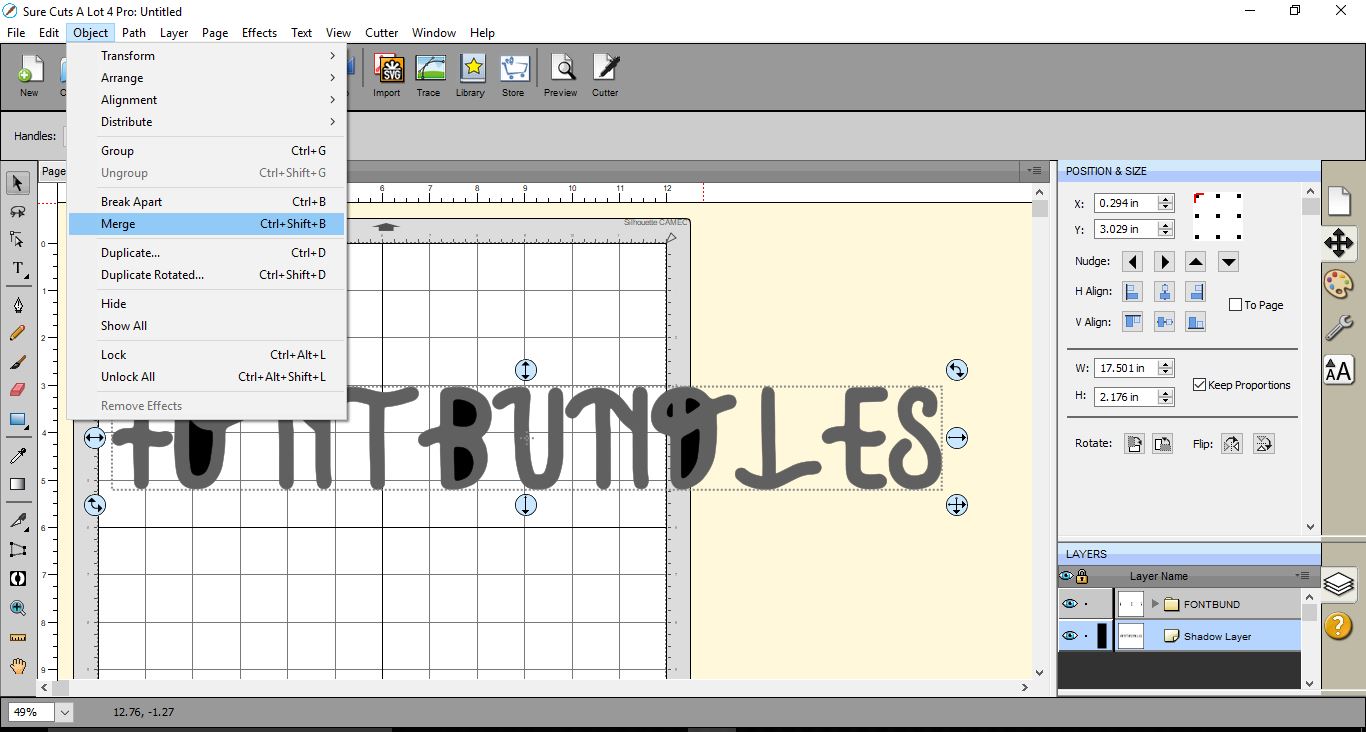Image resolution: width=1366 pixels, height=732 pixels.
Task: Choose the Lasso selection tool
Action: pos(18,211)
